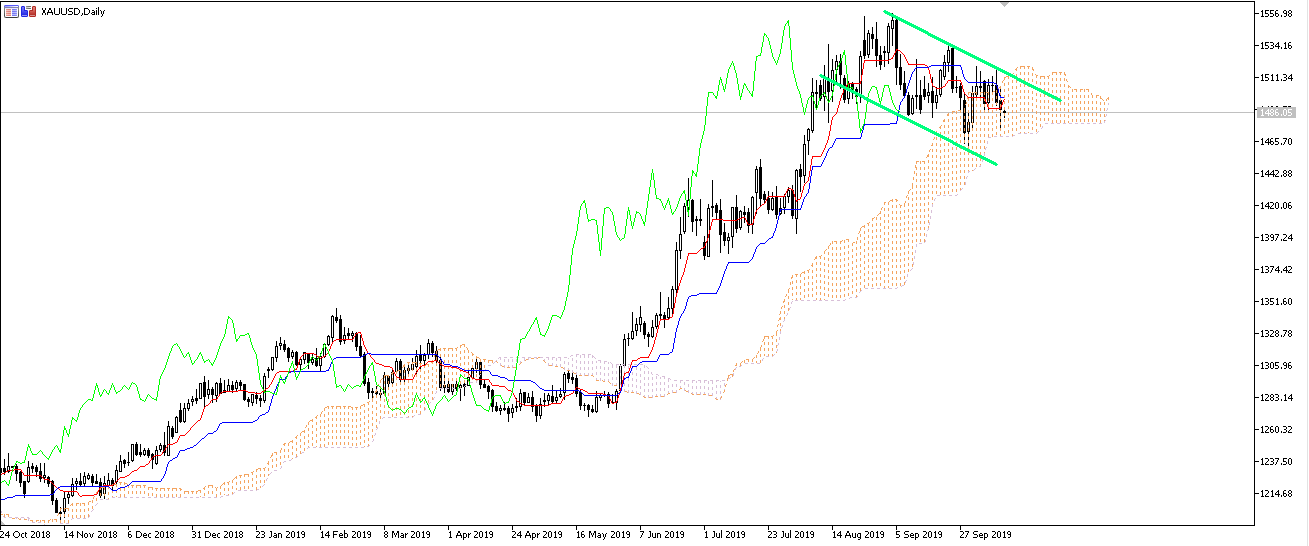Click the 27 Sep 2019 date label
Screen dimensions: 1309x546
pos(985,535)
